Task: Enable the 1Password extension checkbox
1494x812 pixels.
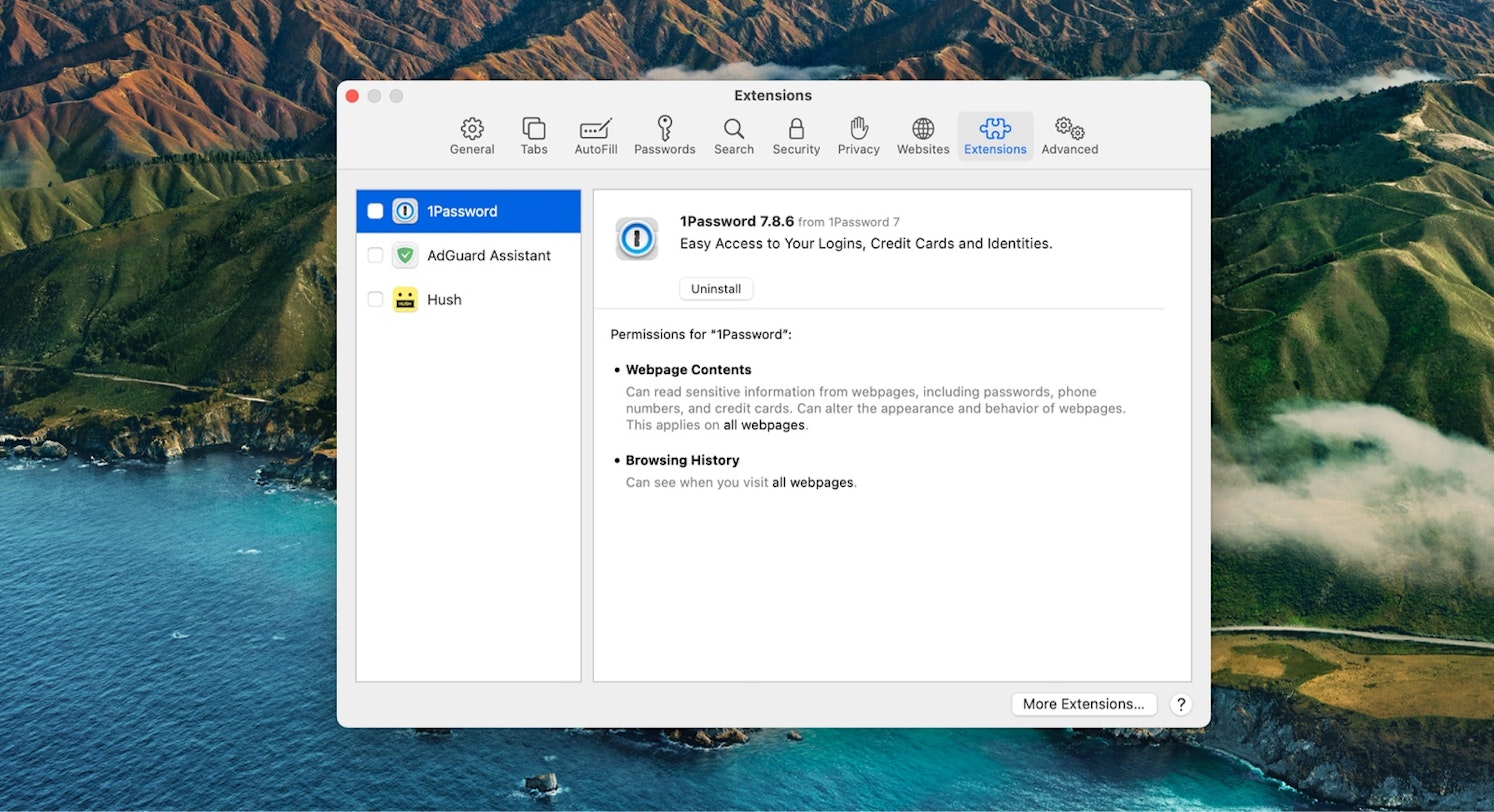Action: 375,211
